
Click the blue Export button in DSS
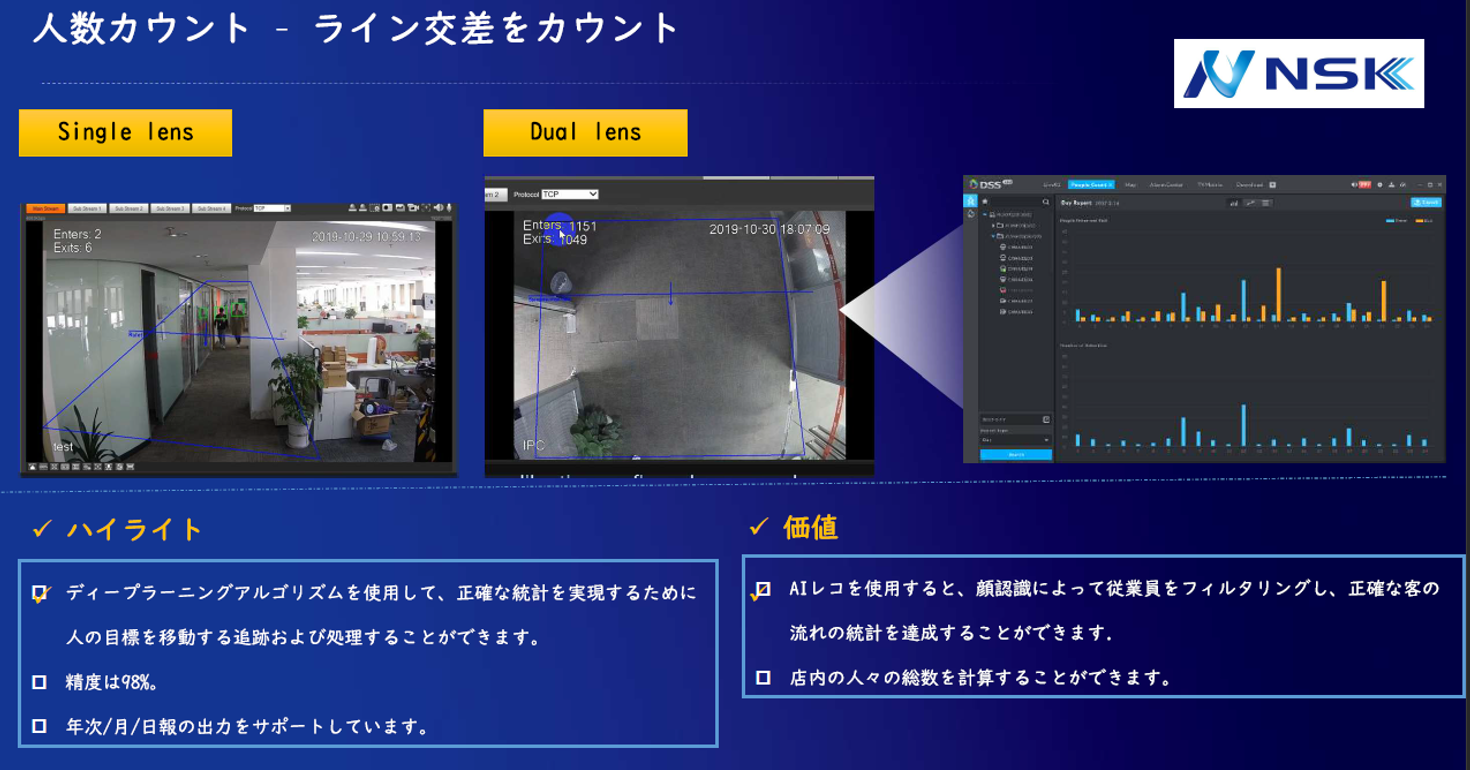point(1426,202)
